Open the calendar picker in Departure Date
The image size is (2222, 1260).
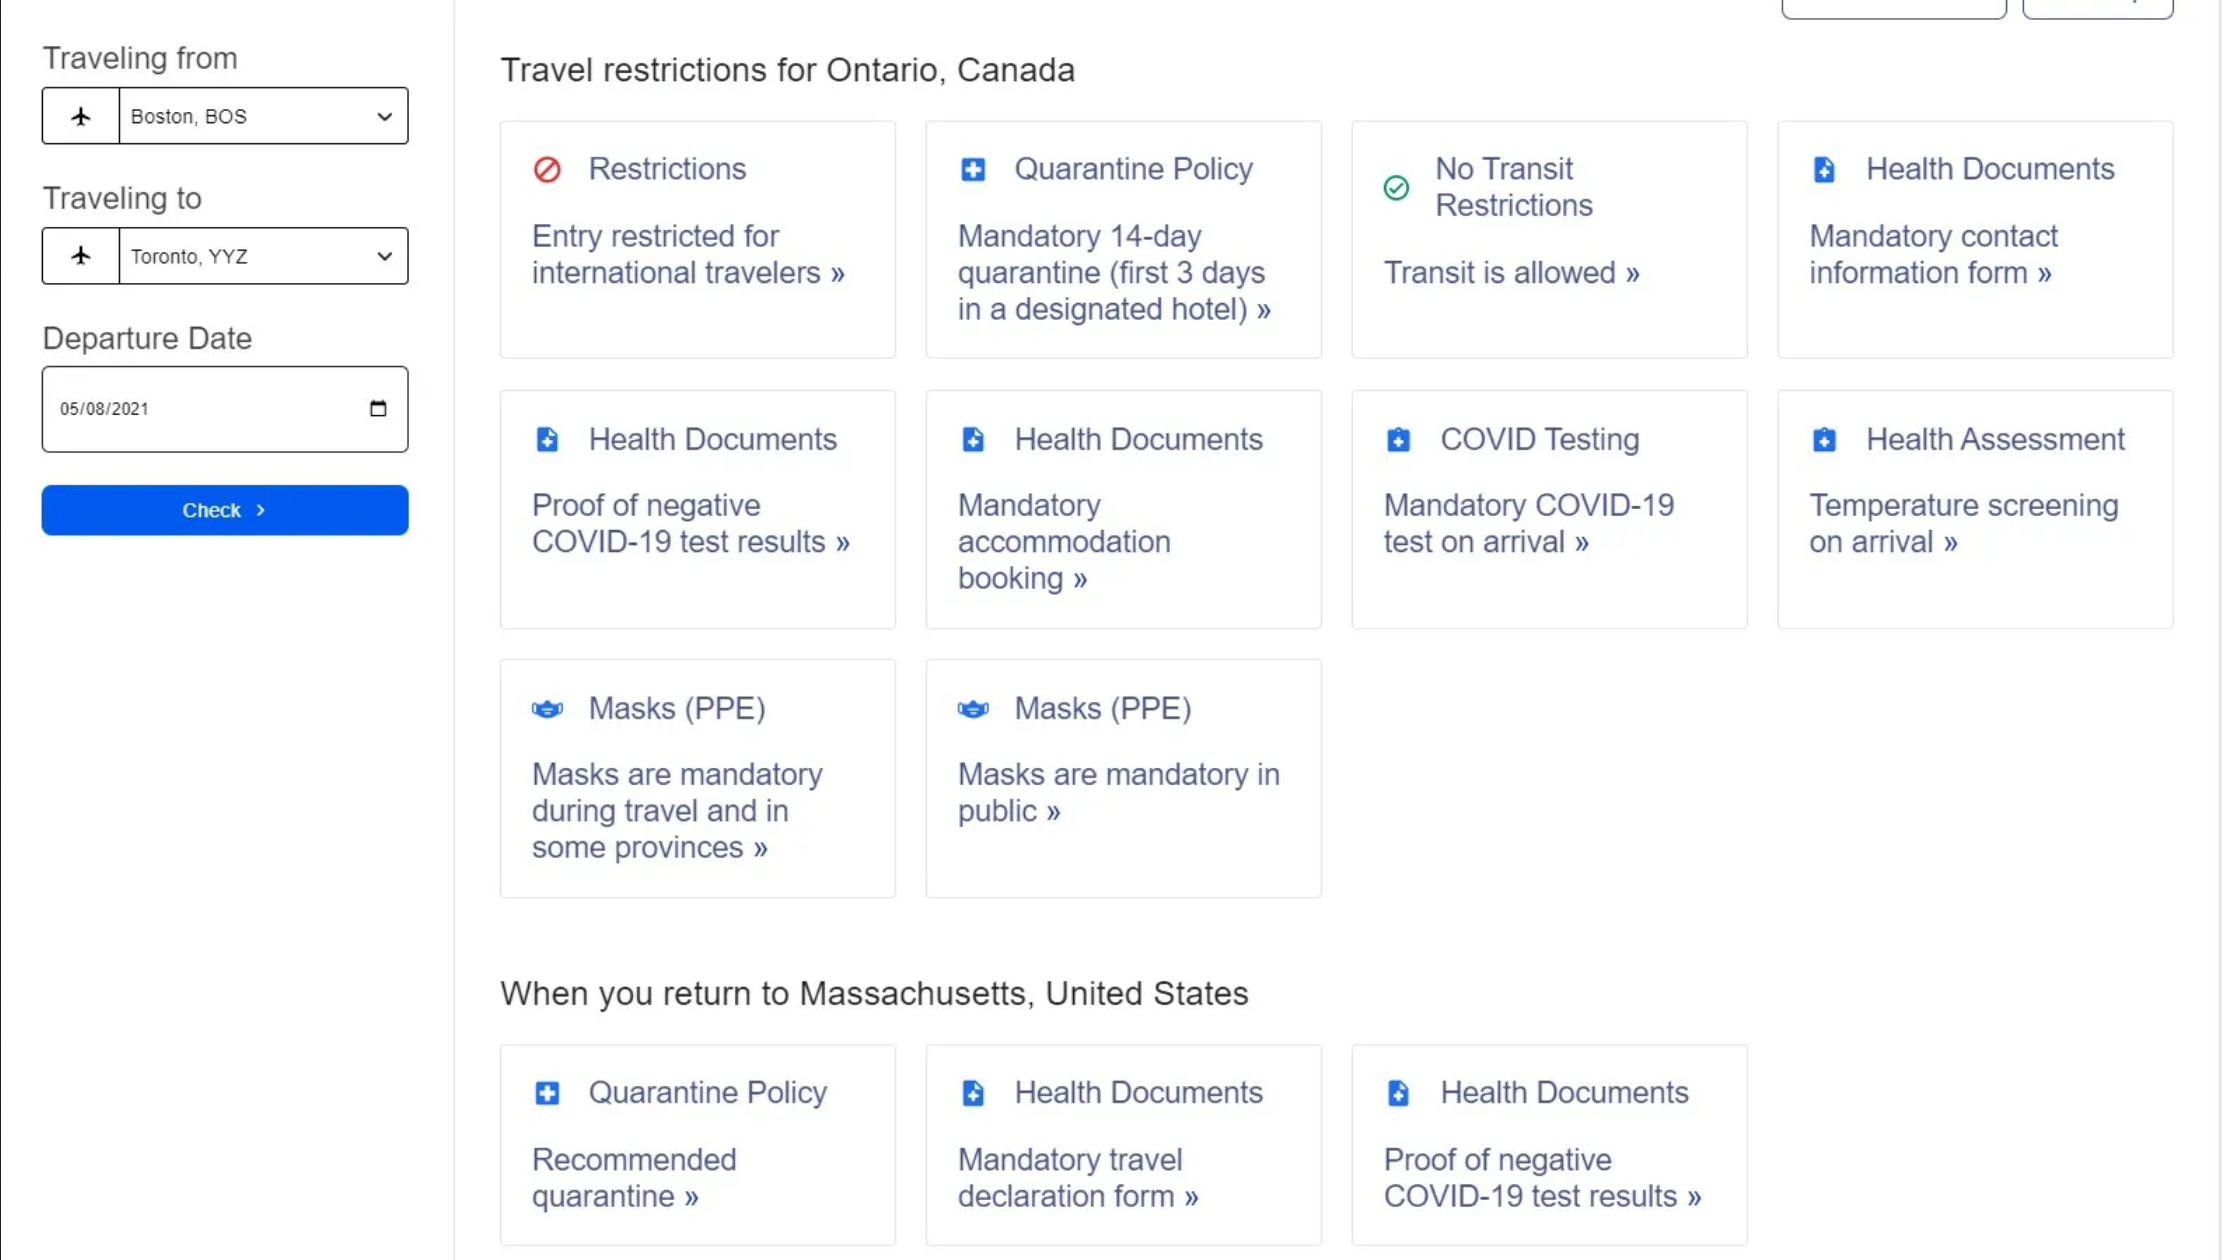[378, 408]
